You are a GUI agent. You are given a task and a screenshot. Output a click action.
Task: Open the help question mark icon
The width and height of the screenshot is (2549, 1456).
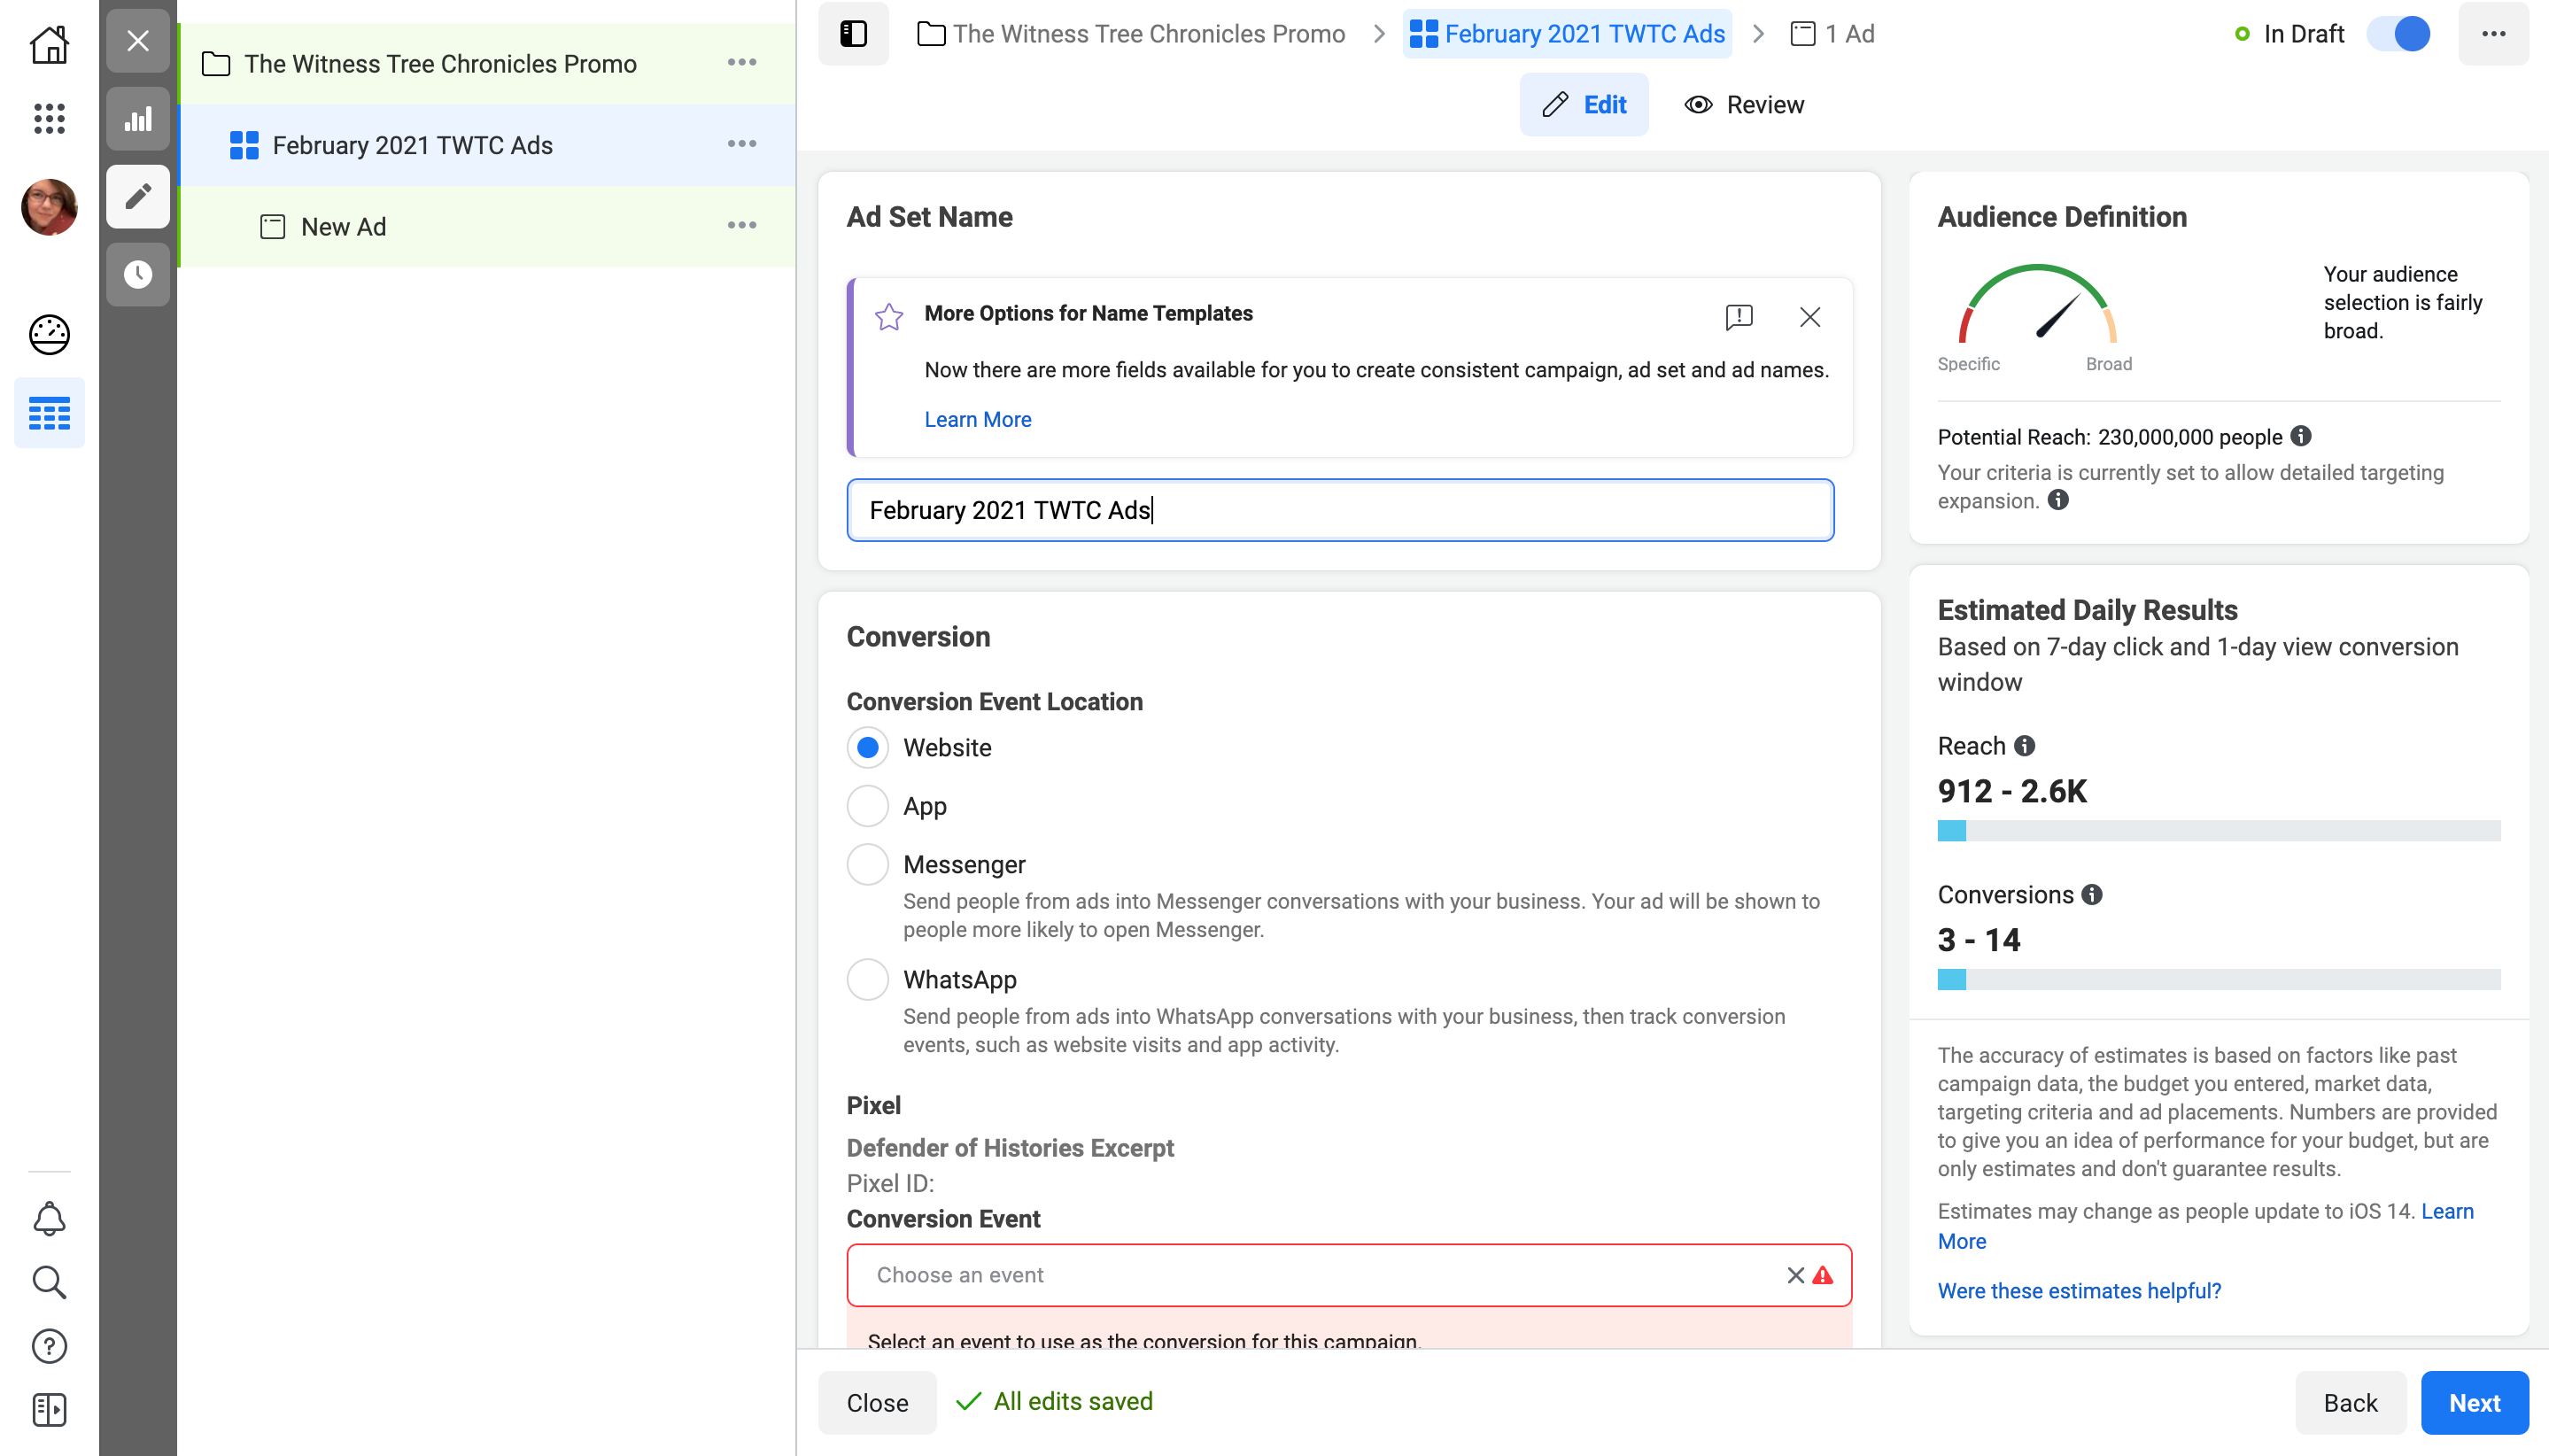(x=49, y=1346)
